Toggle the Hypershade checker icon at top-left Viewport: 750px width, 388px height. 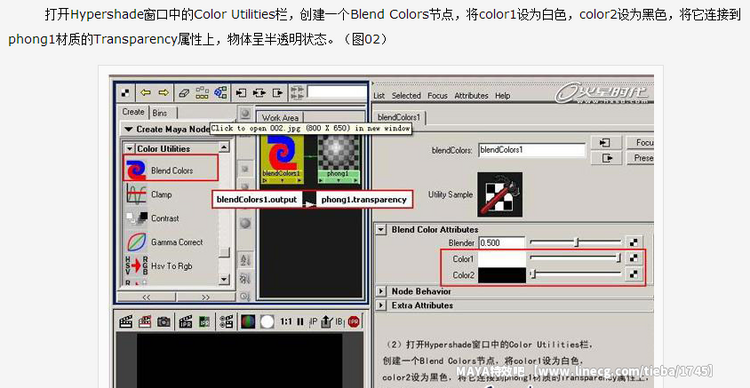coord(125,92)
